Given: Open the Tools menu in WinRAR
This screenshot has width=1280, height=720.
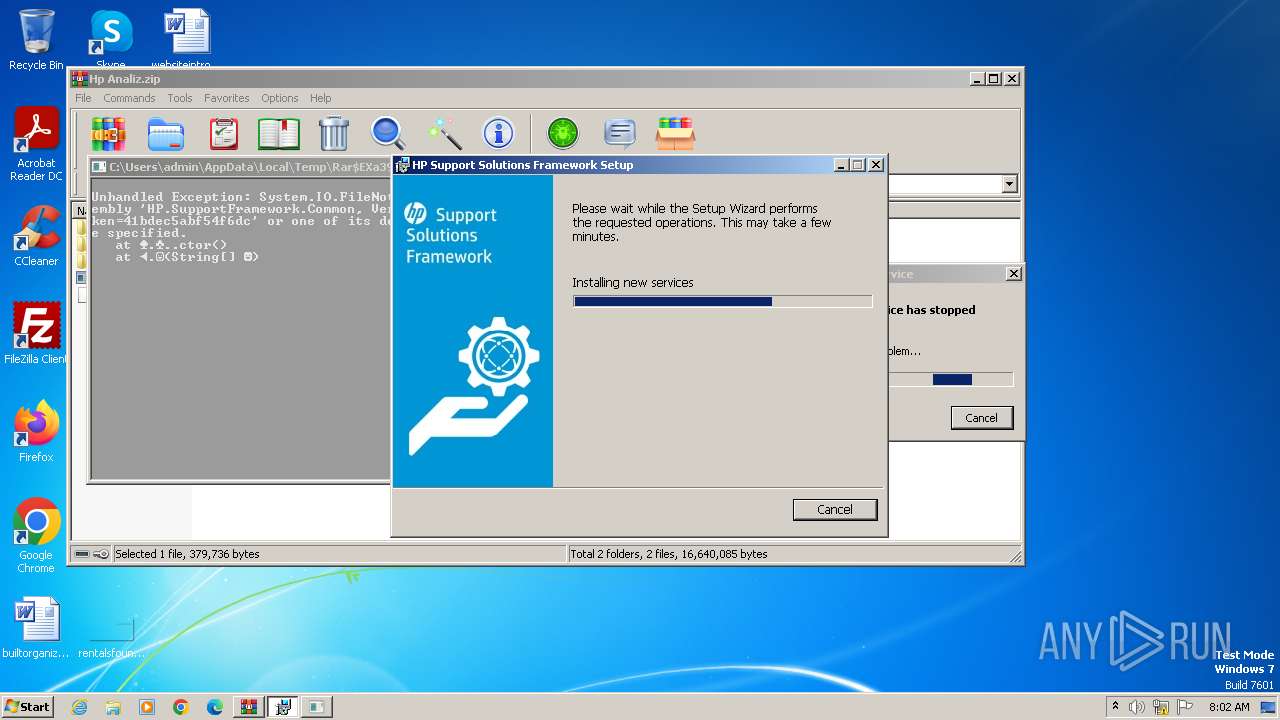Looking at the screenshot, I should click(x=180, y=98).
